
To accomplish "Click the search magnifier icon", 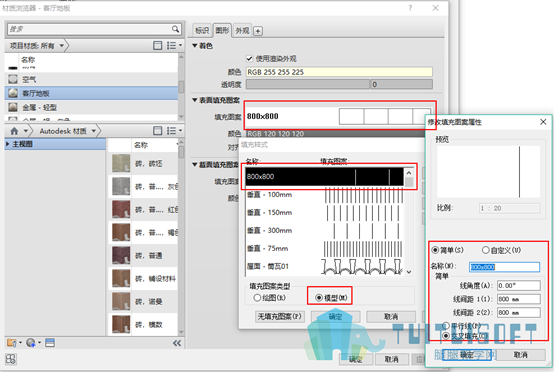I will tap(176, 29).
